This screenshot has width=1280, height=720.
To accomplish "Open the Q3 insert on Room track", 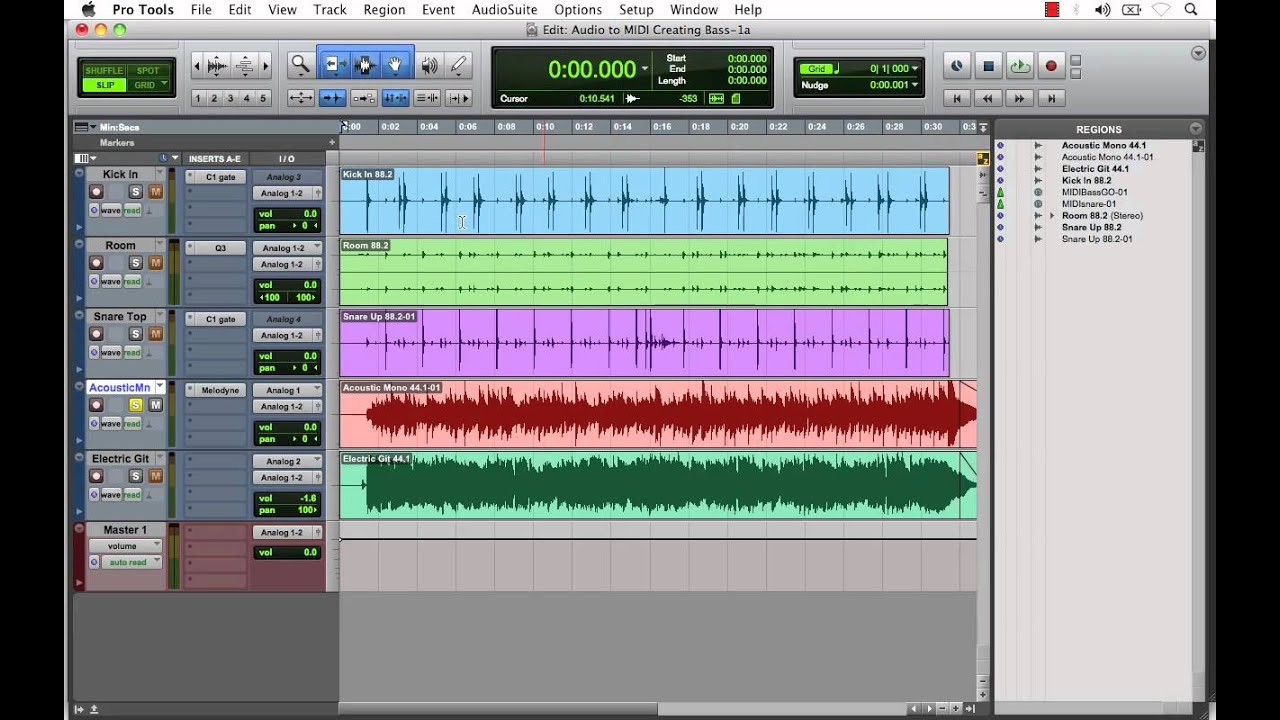I will coord(219,248).
